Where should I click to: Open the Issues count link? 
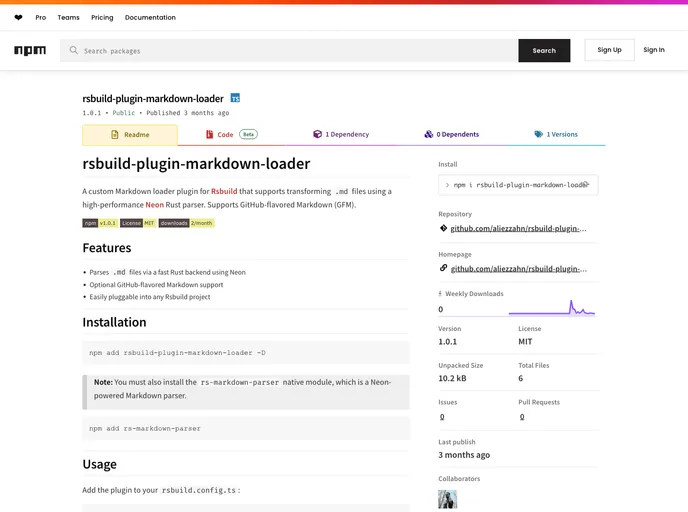[x=442, y=417]
